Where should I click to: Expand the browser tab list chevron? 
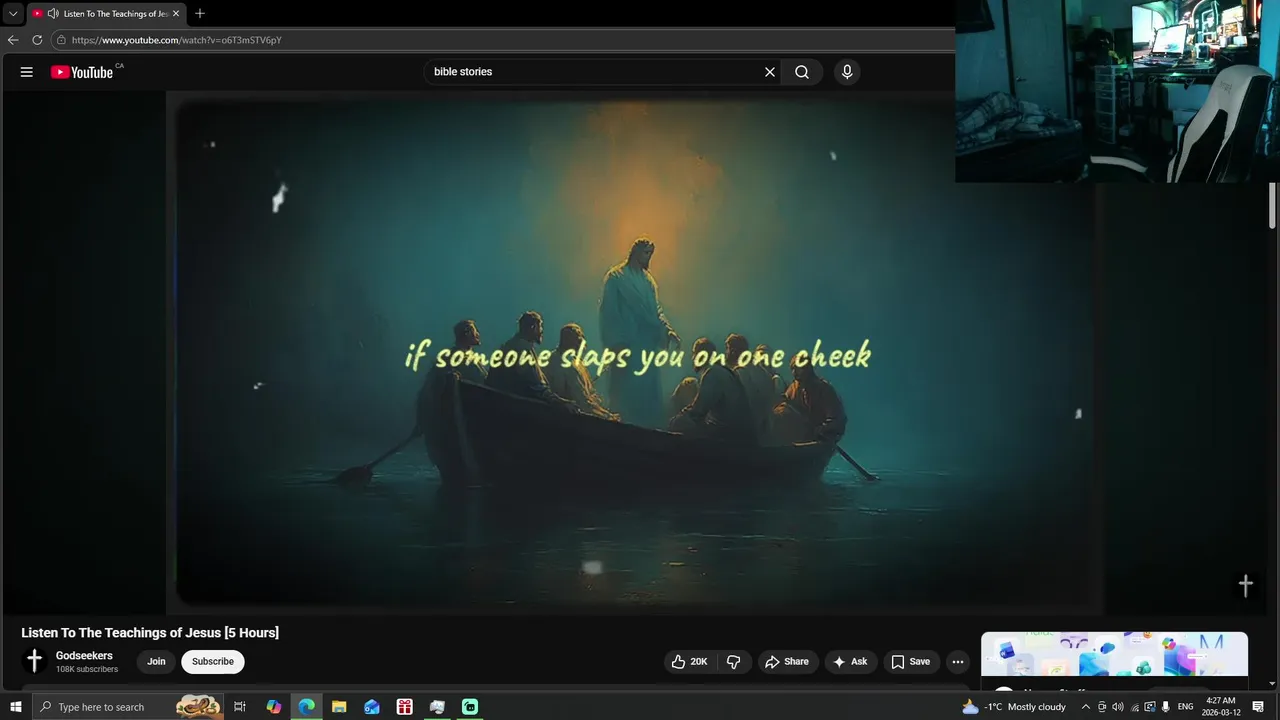coord(13,14)
